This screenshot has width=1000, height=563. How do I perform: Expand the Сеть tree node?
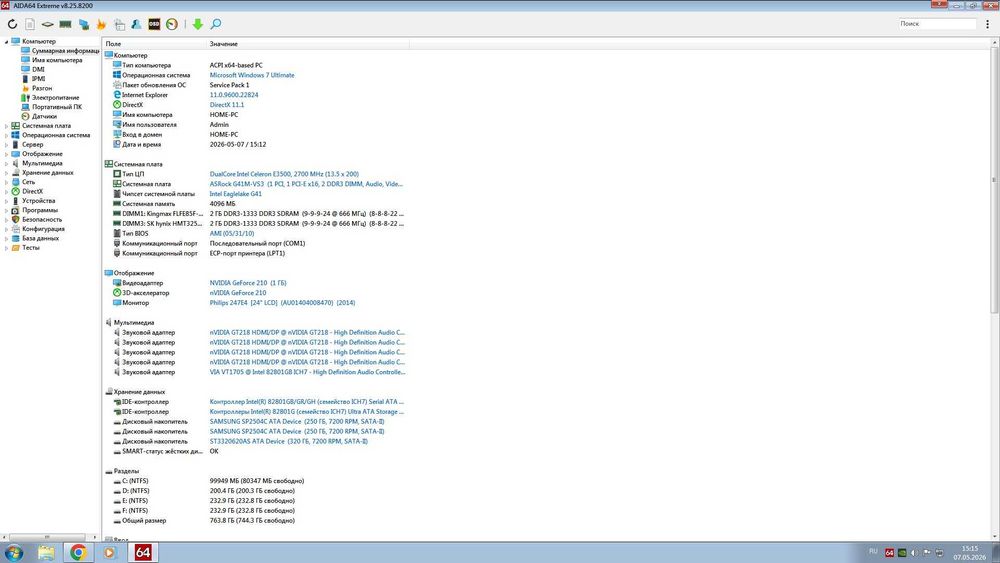point(6,182)
